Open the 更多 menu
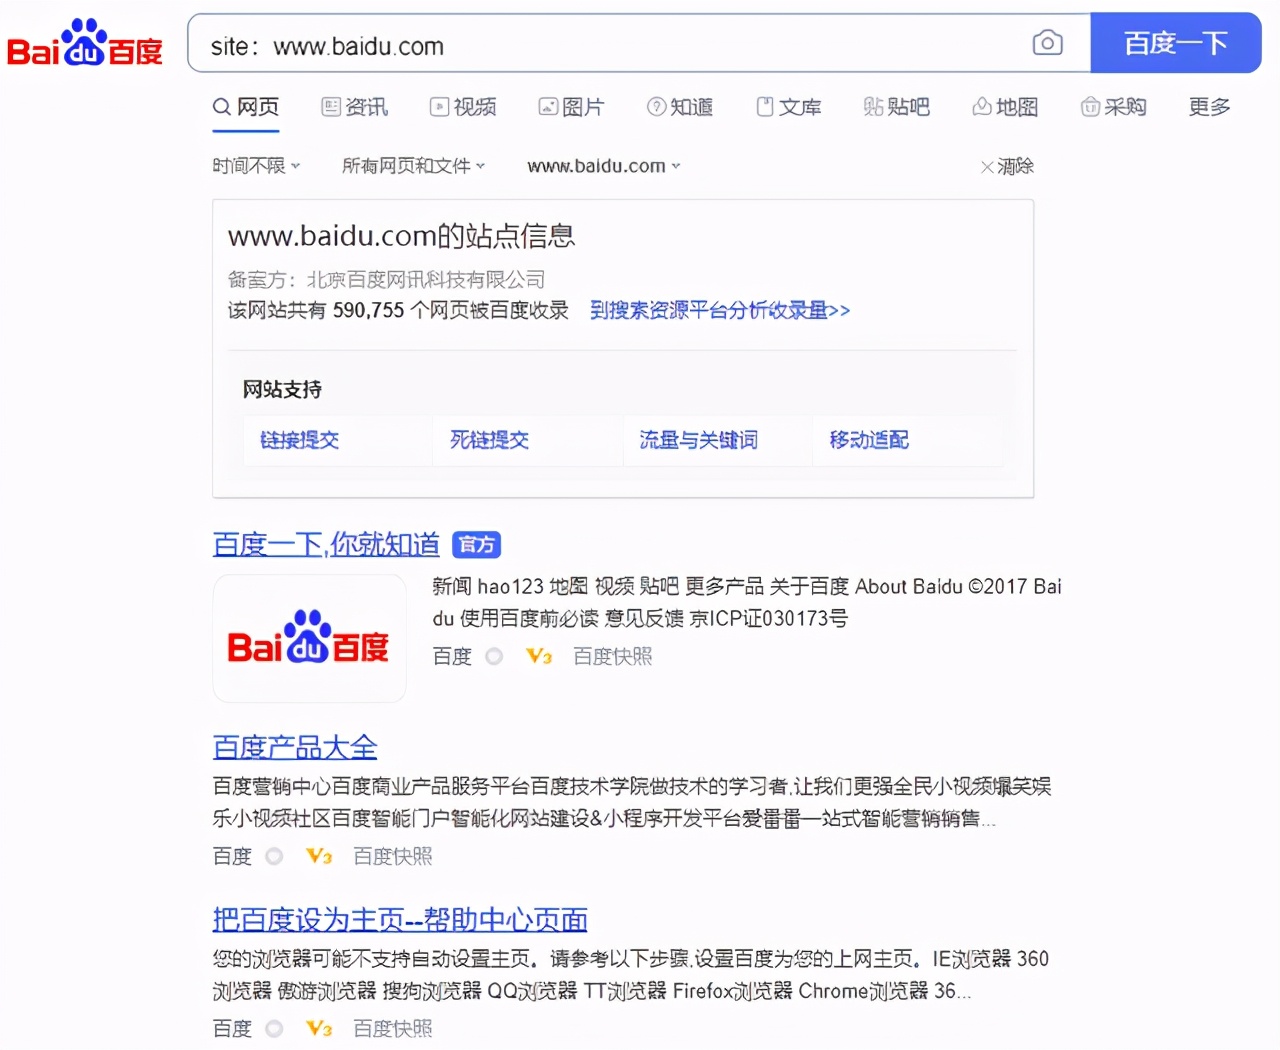 click(1208, 107)
